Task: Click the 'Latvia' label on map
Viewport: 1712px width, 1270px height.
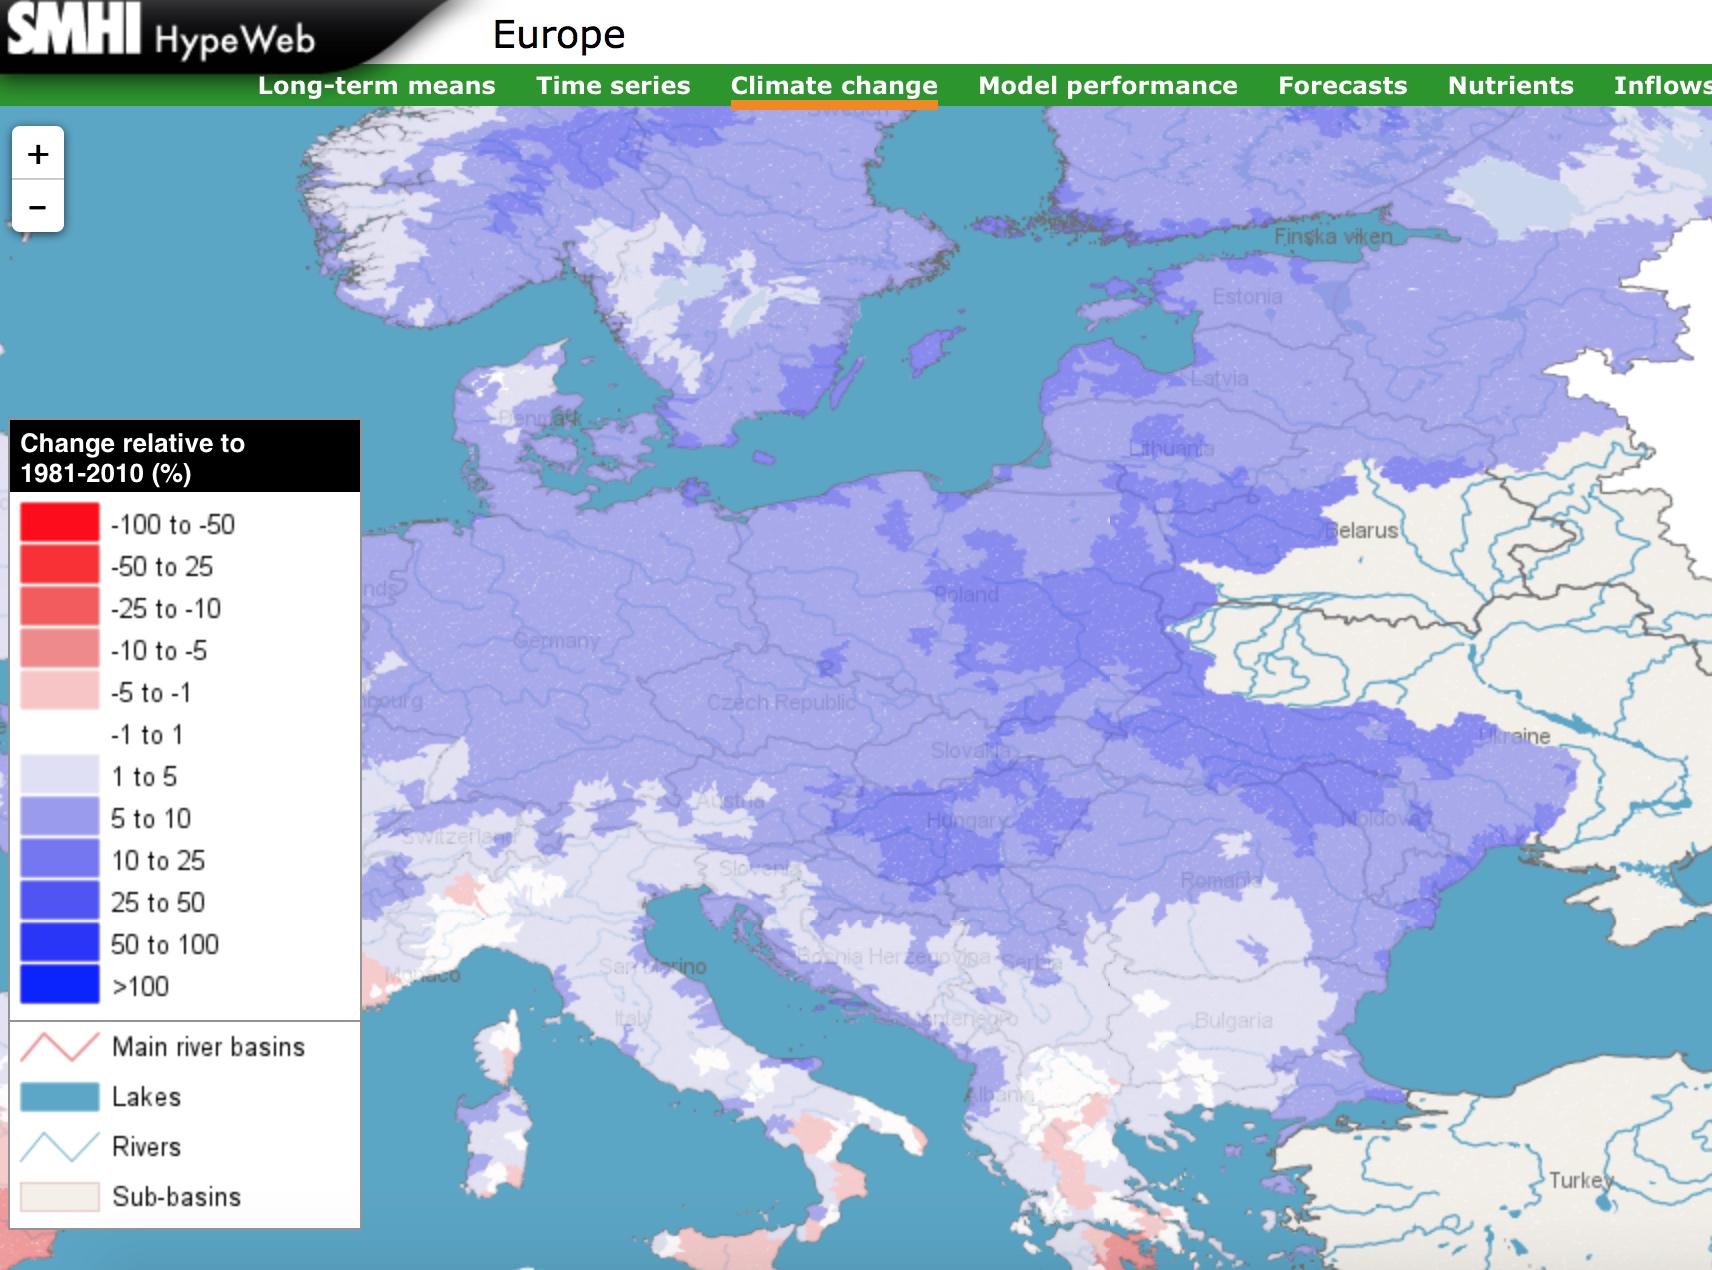Action: click(1220, 378)
